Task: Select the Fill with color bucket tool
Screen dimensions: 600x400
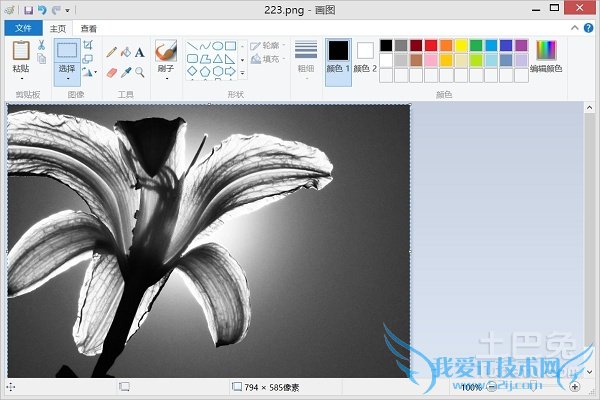Action: (x=126, y=52)
